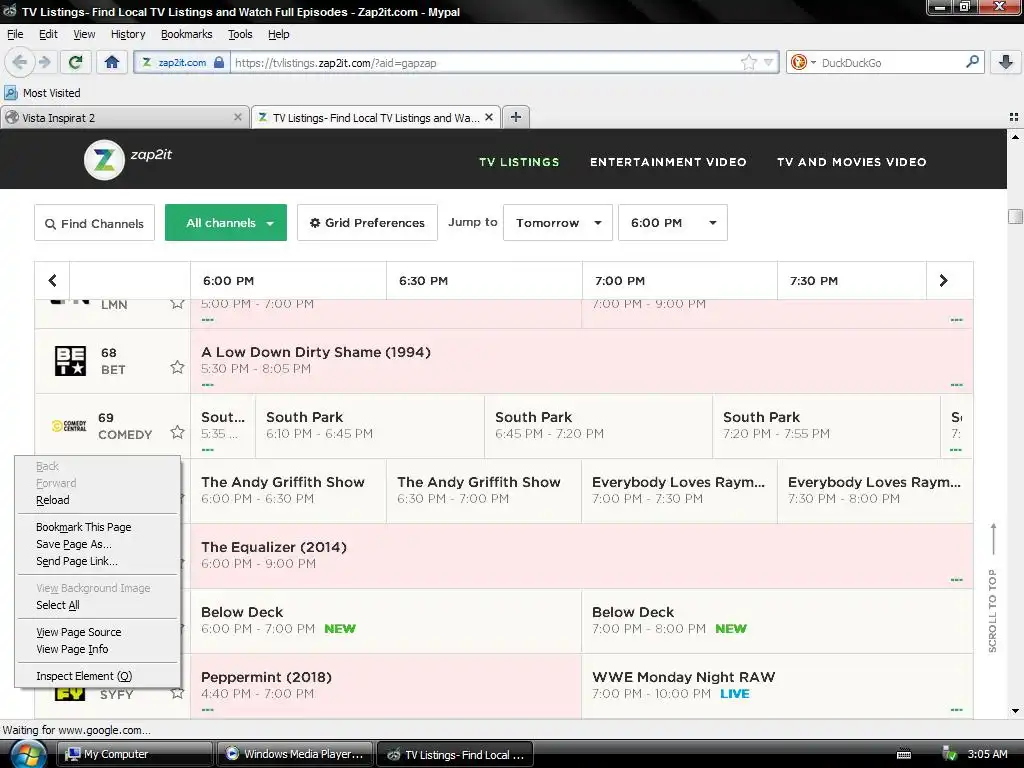Viewport: 1024px width, 768px height.
Task: Click the list all tabs icon
Action: pos(1014,117)
